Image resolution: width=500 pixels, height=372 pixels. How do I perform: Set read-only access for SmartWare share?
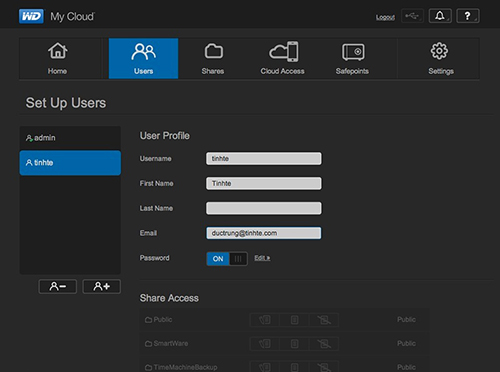(x=294, y=344)
